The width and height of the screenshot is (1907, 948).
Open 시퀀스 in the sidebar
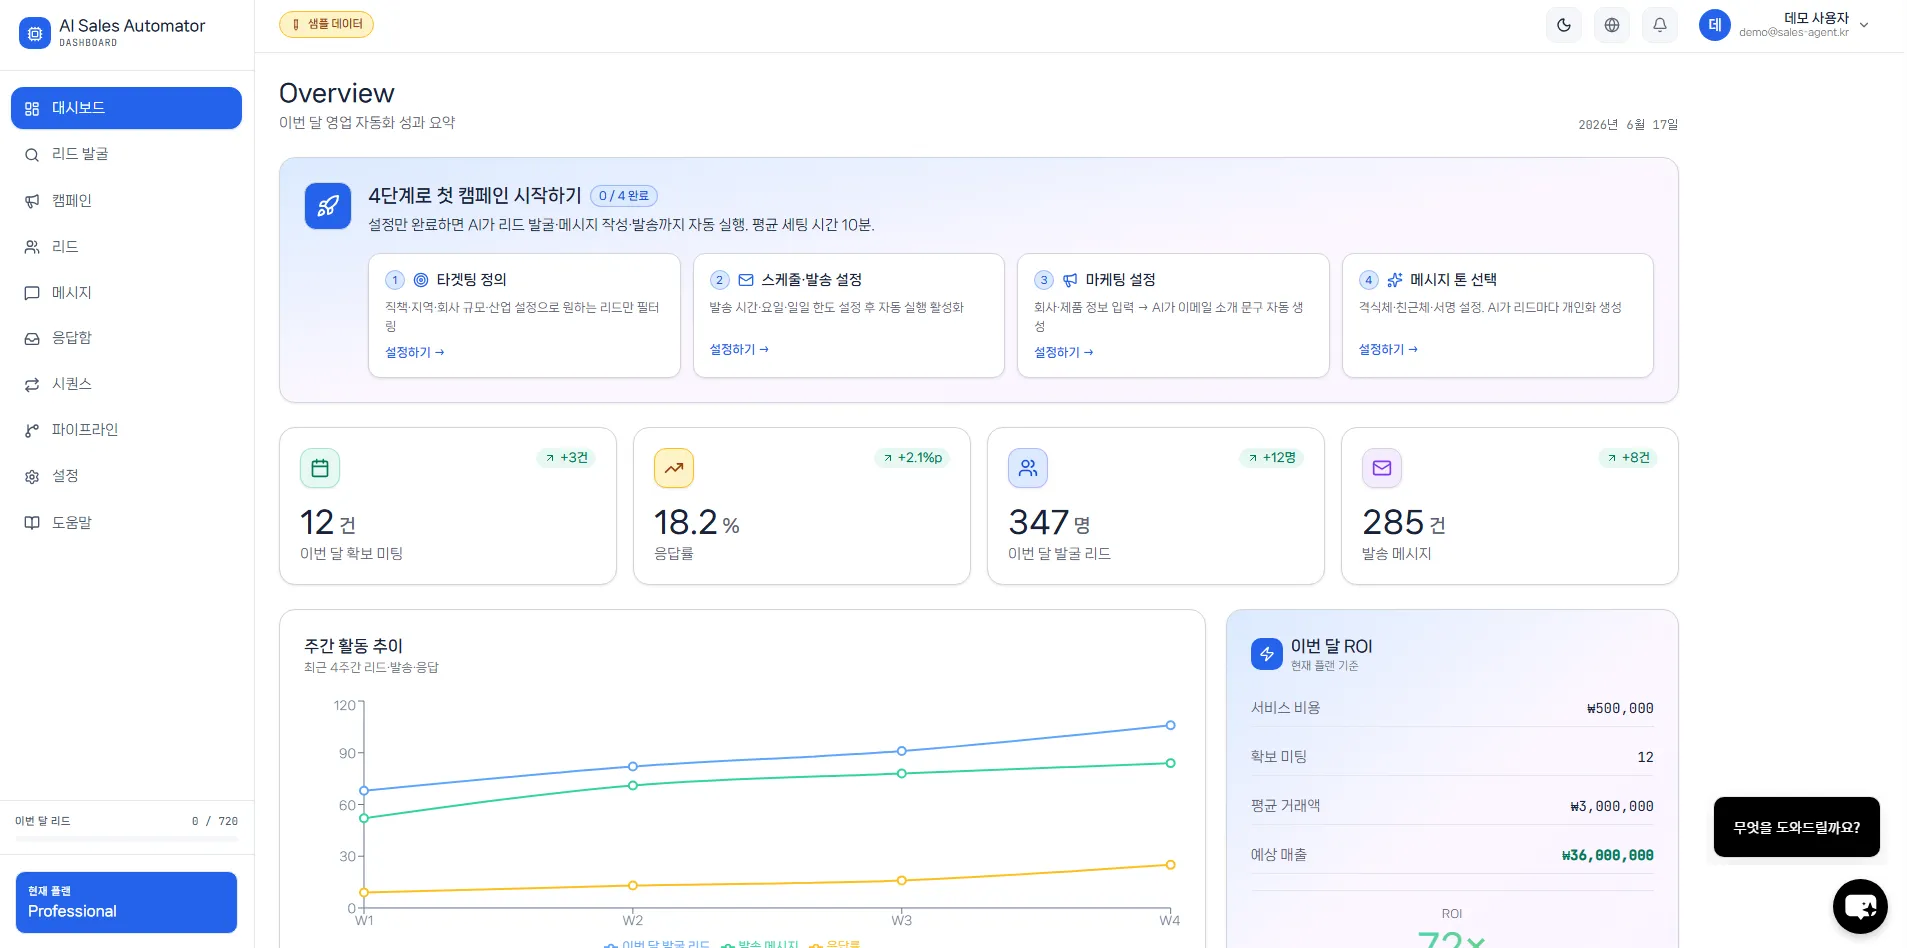pos(126,384)
